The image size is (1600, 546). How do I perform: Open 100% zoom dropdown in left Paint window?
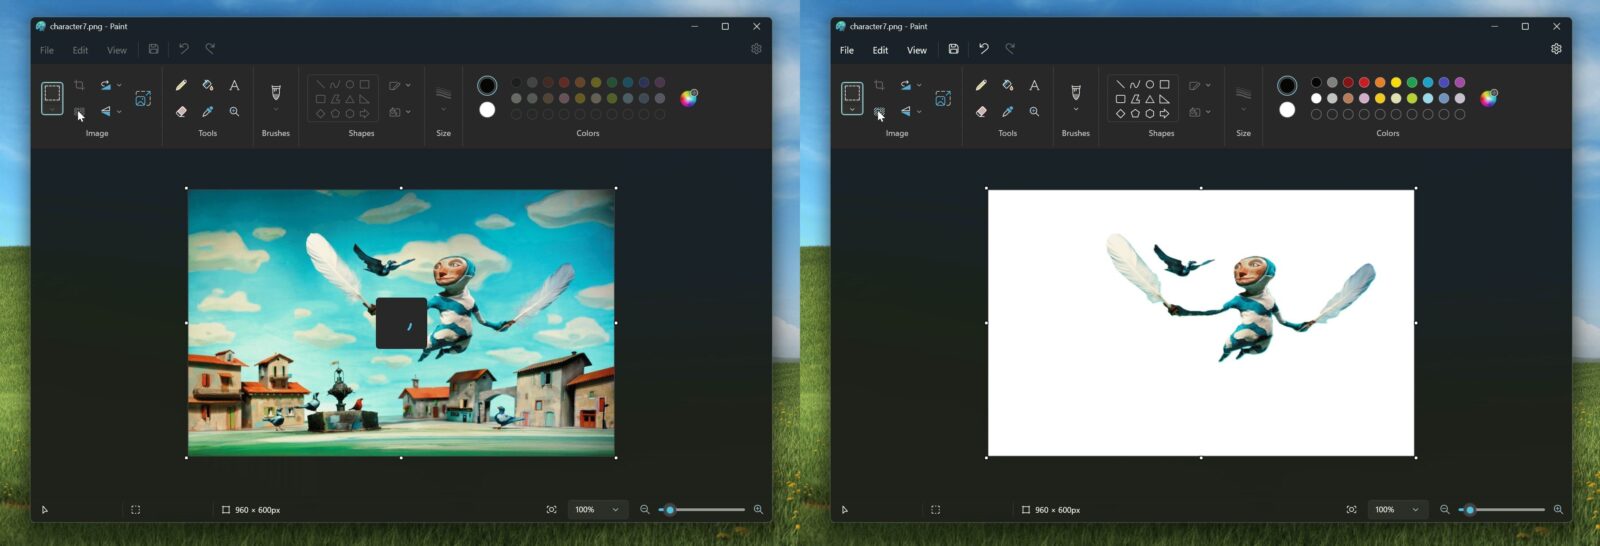point(597,510)
